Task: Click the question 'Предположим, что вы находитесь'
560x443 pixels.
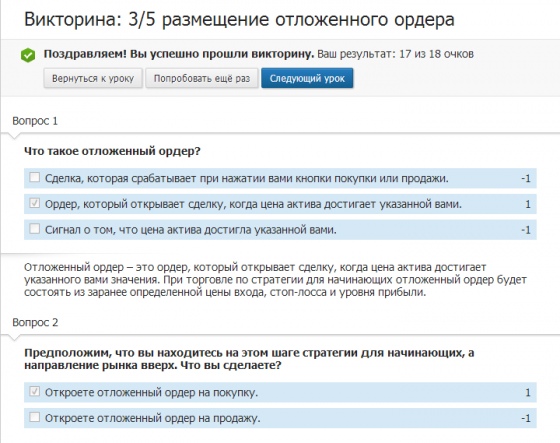Action: pyautogui.click(x=249, y=359)
